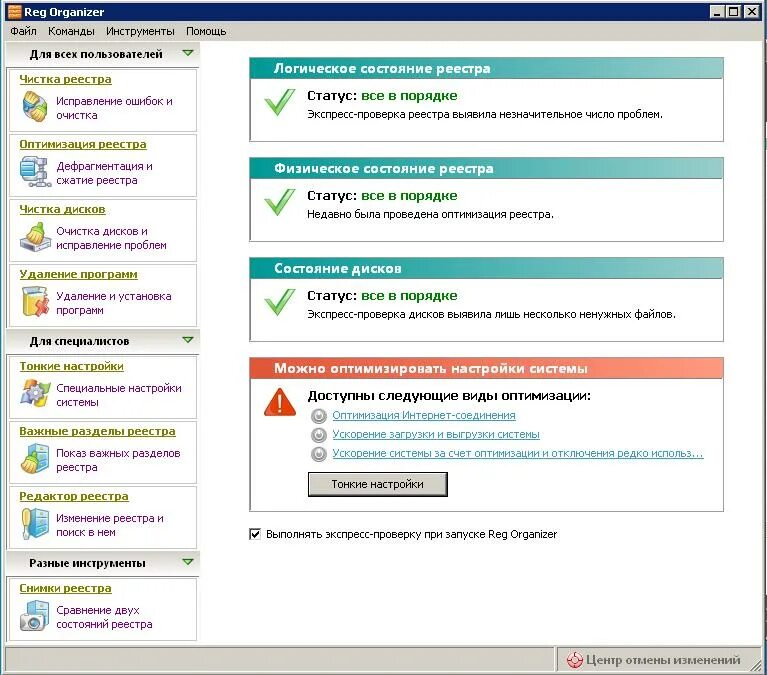
Task: Click the Можно оптимизировать настройки системы header
Action: pyautogui.click(x=486, y=368)
